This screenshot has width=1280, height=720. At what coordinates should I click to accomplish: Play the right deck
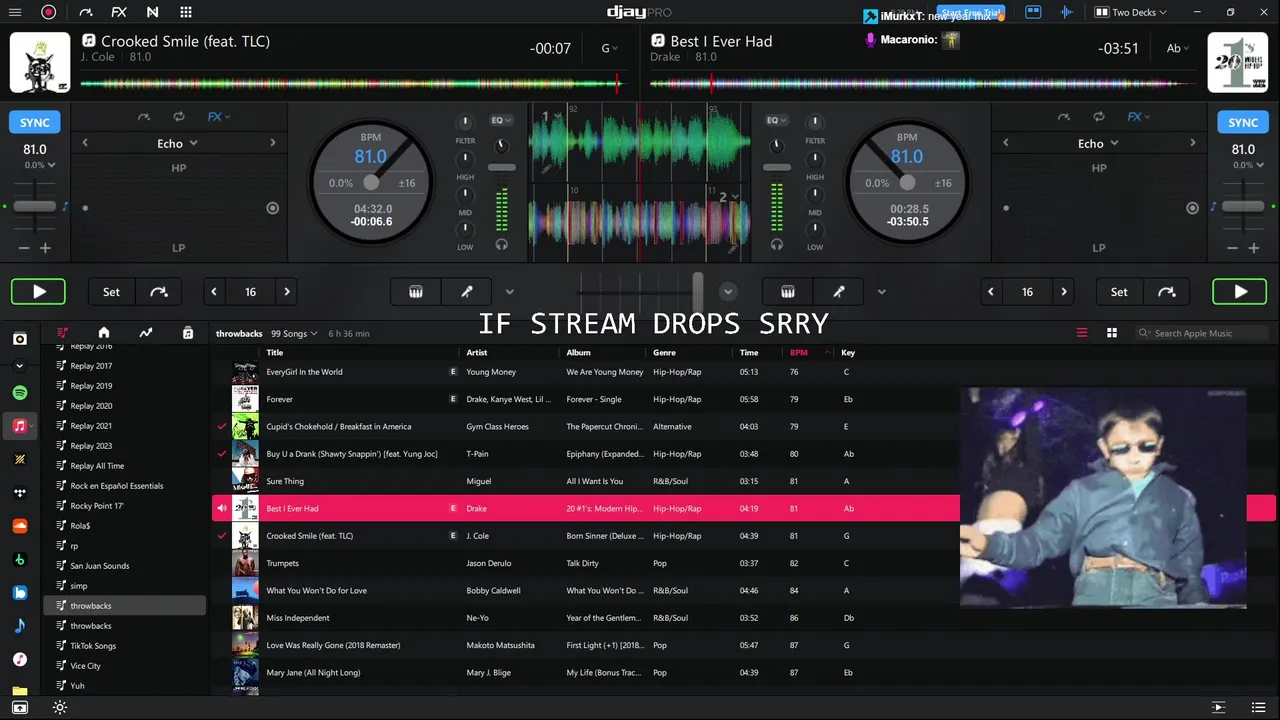click(1240, 292)
